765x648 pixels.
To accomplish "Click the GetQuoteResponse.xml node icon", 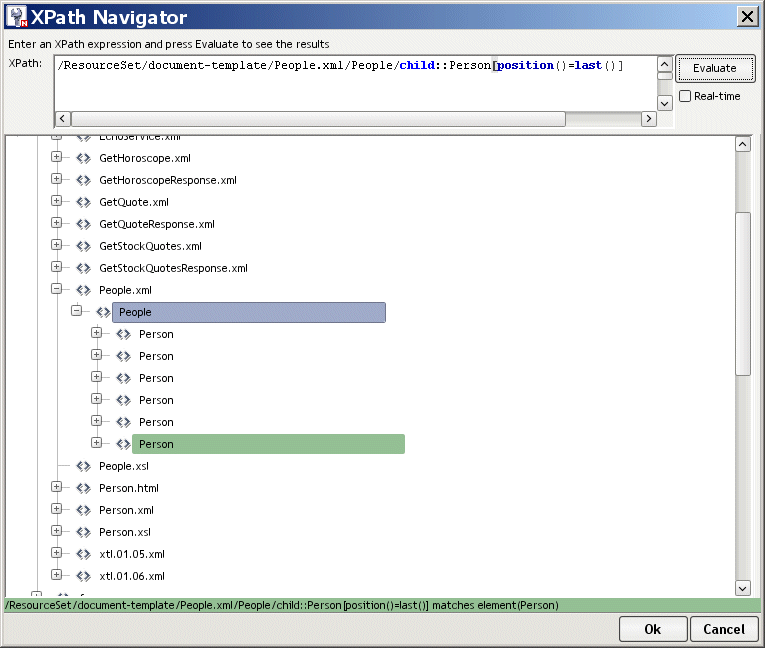I will (x=83, y=224).
